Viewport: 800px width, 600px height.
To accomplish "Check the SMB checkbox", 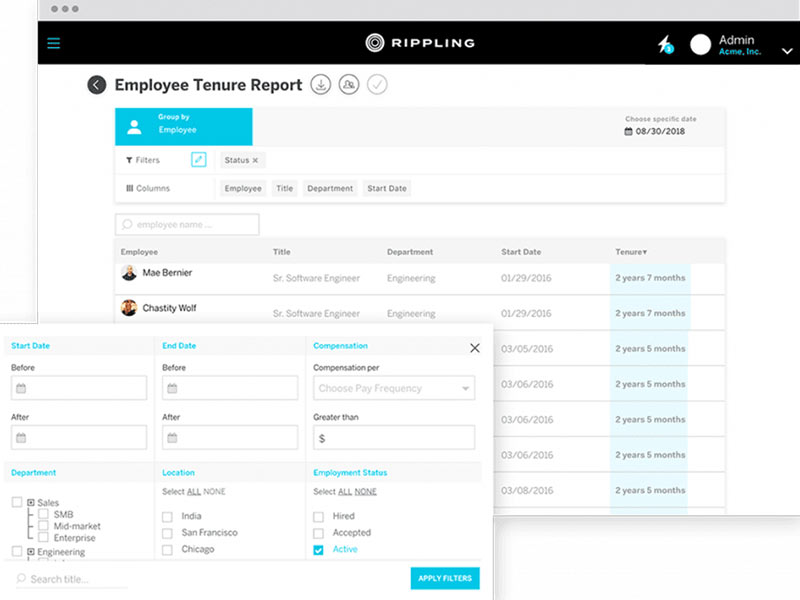I will coord(43,514).
